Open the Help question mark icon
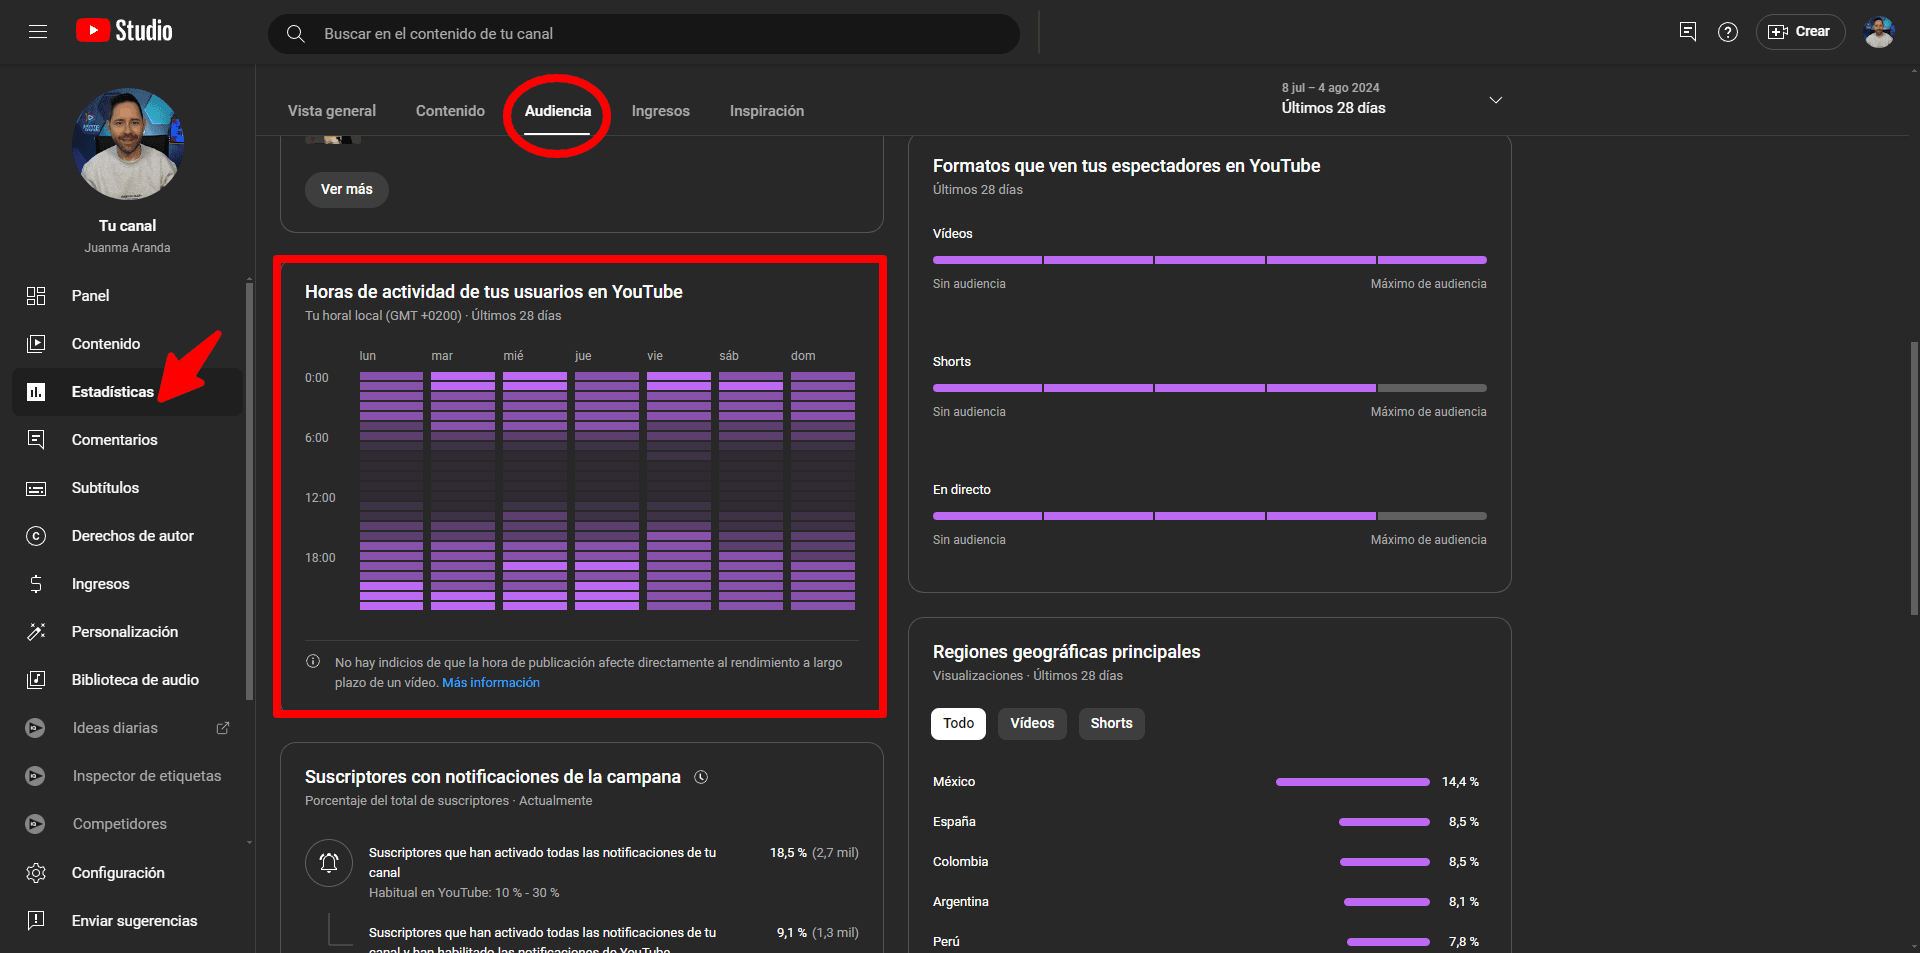Image resolution: width=1920 pixels, height=953 pixels. [1728, 32]
